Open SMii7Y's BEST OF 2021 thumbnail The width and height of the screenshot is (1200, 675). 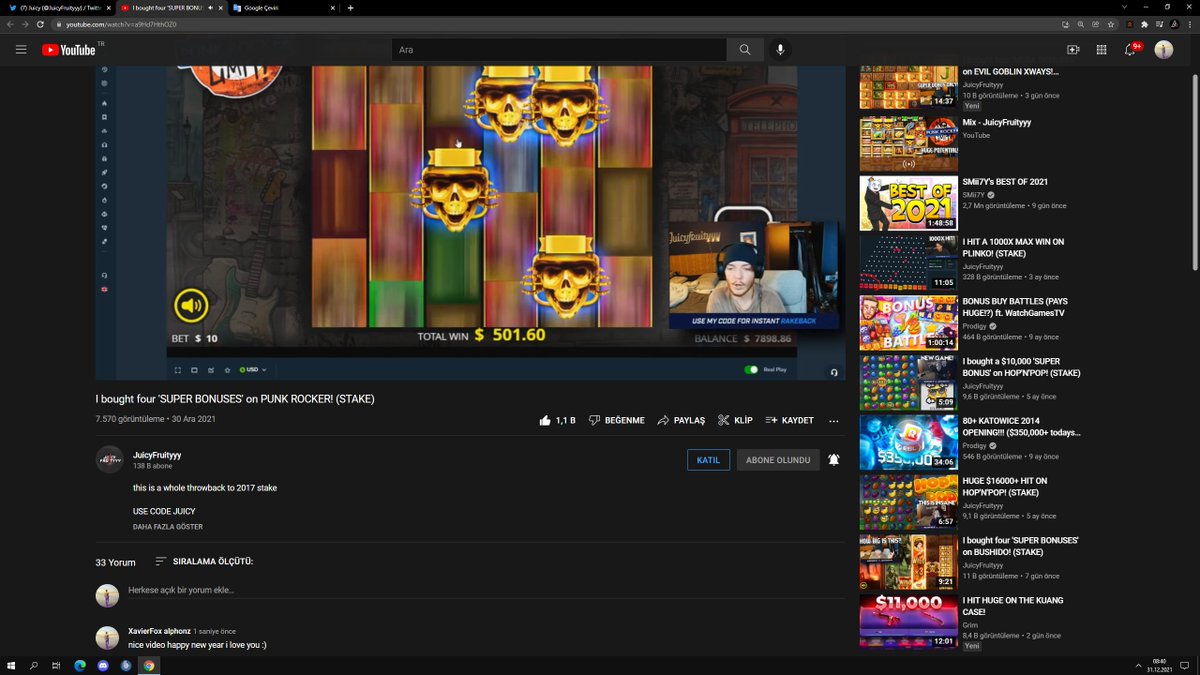[x=908, y=203]
